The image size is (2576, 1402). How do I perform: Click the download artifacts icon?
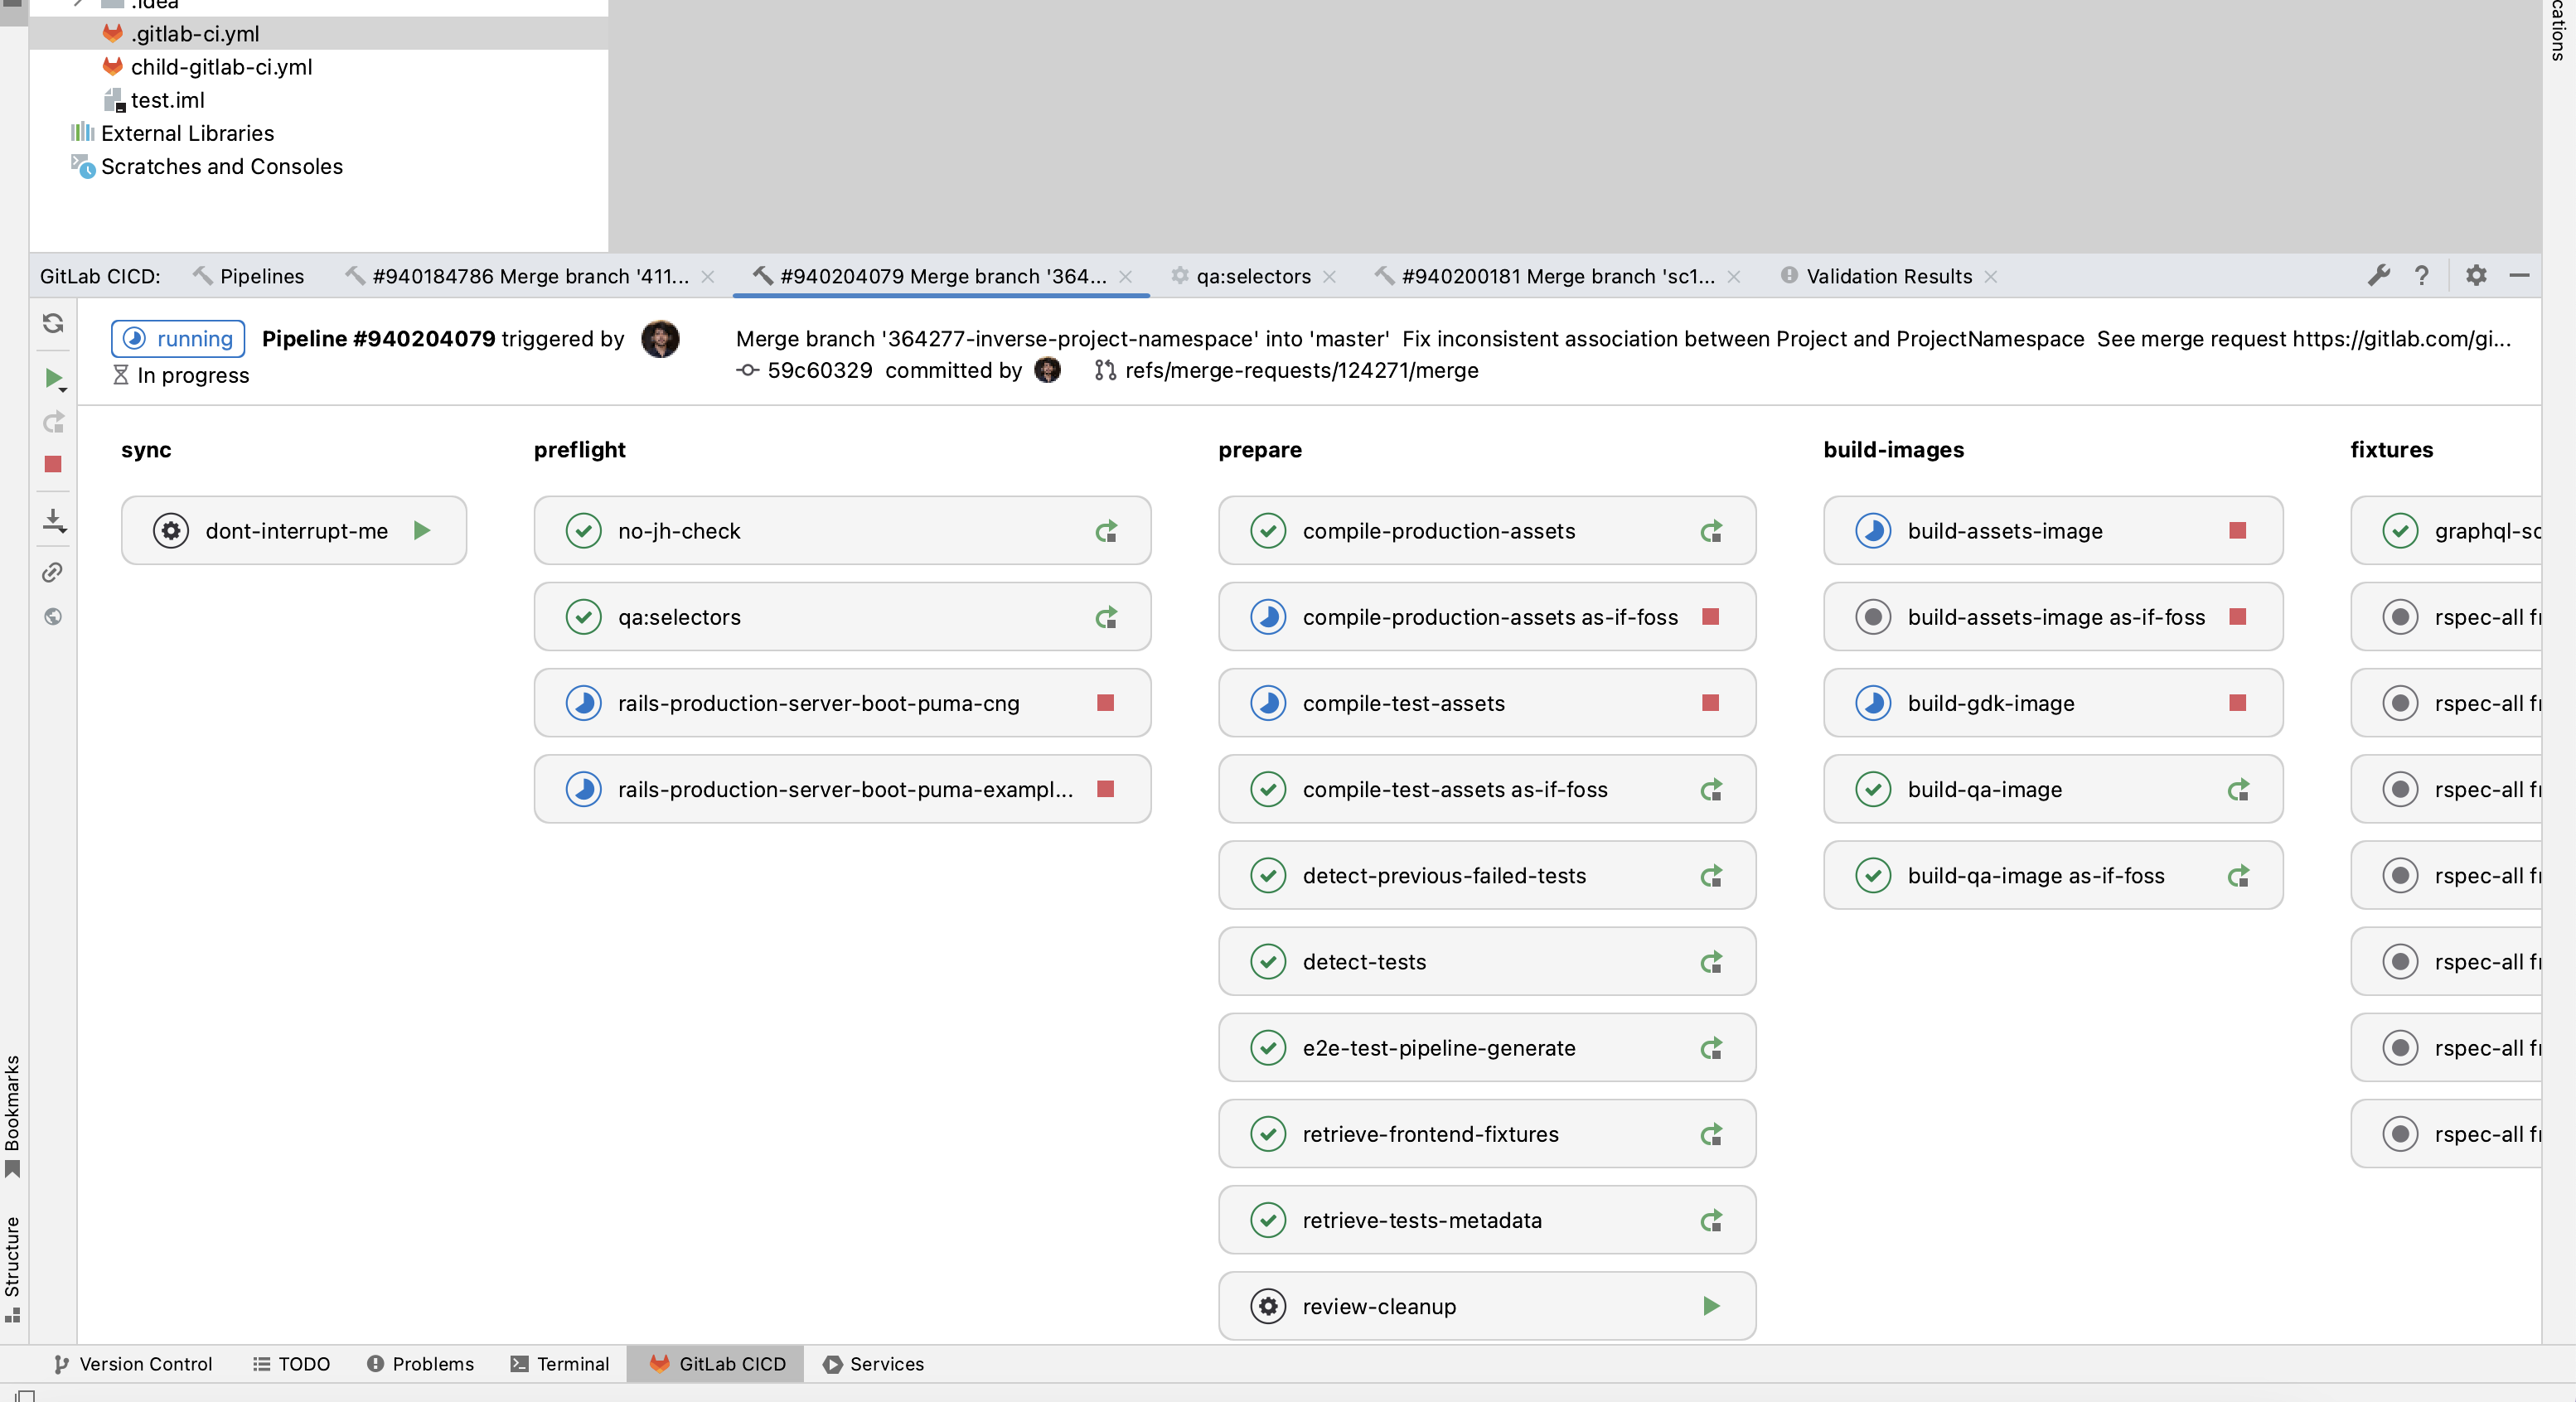pyautogui.click(x=54, y=520)
